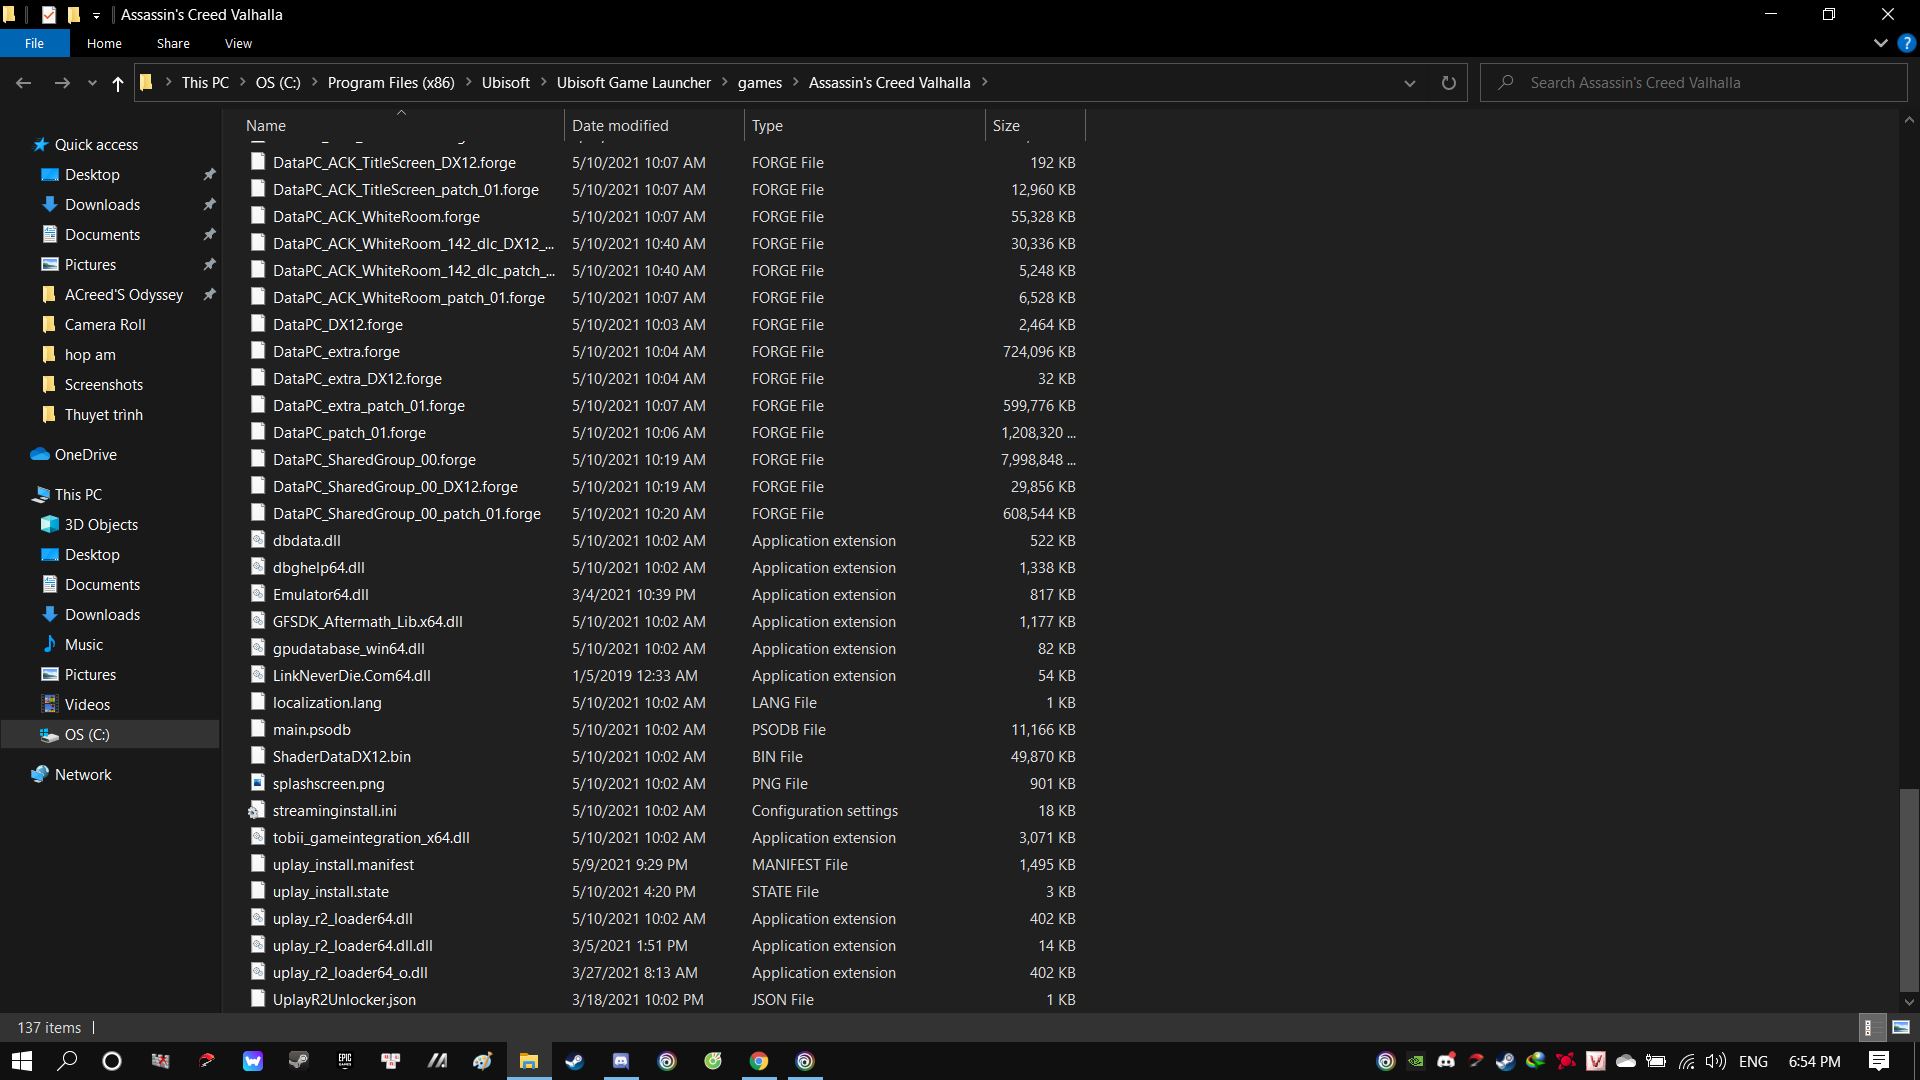This screenshot has width=1920, height=1080.
Task: Open the View ribbon tab
Action: point(238,44)
